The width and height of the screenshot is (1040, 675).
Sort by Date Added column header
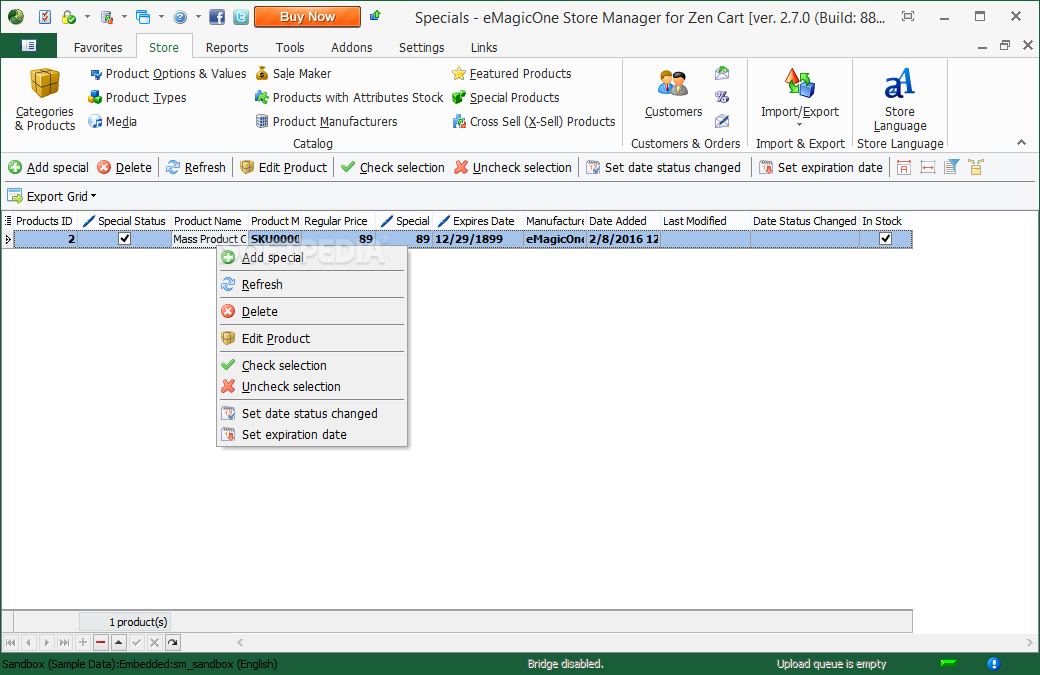pos(623,221)
